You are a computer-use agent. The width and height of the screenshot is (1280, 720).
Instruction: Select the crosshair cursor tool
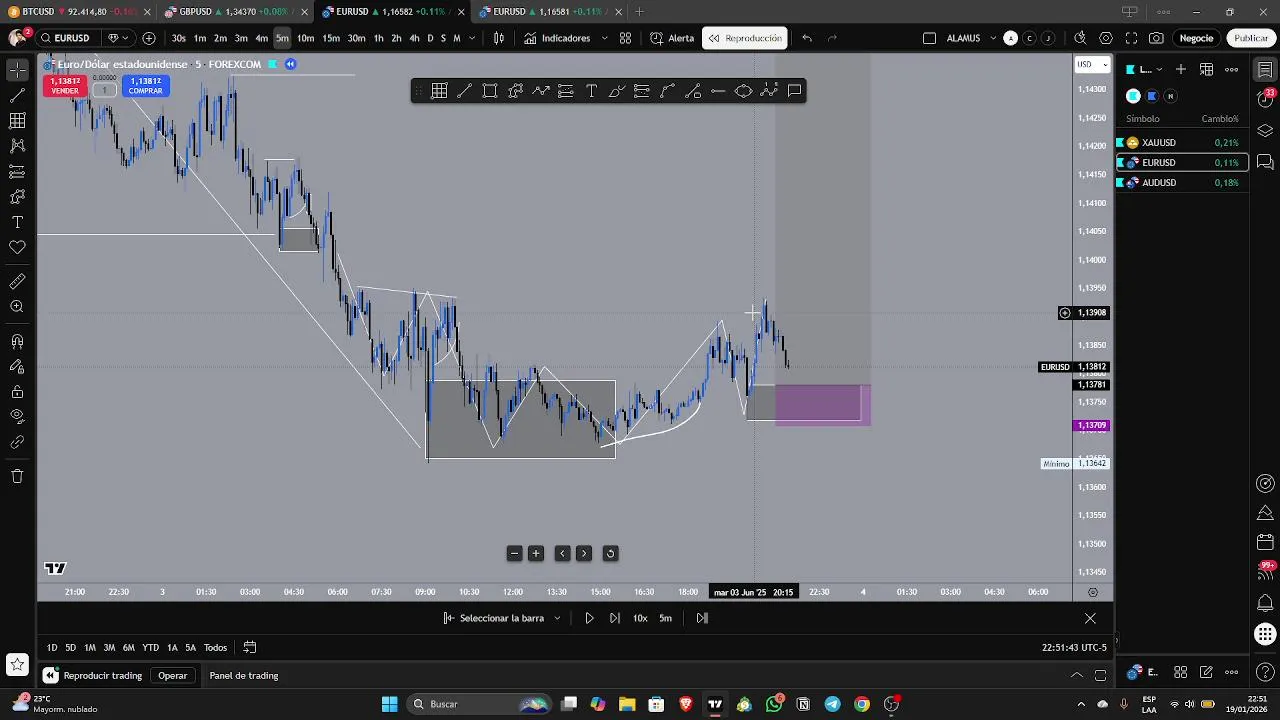point(17,70)
